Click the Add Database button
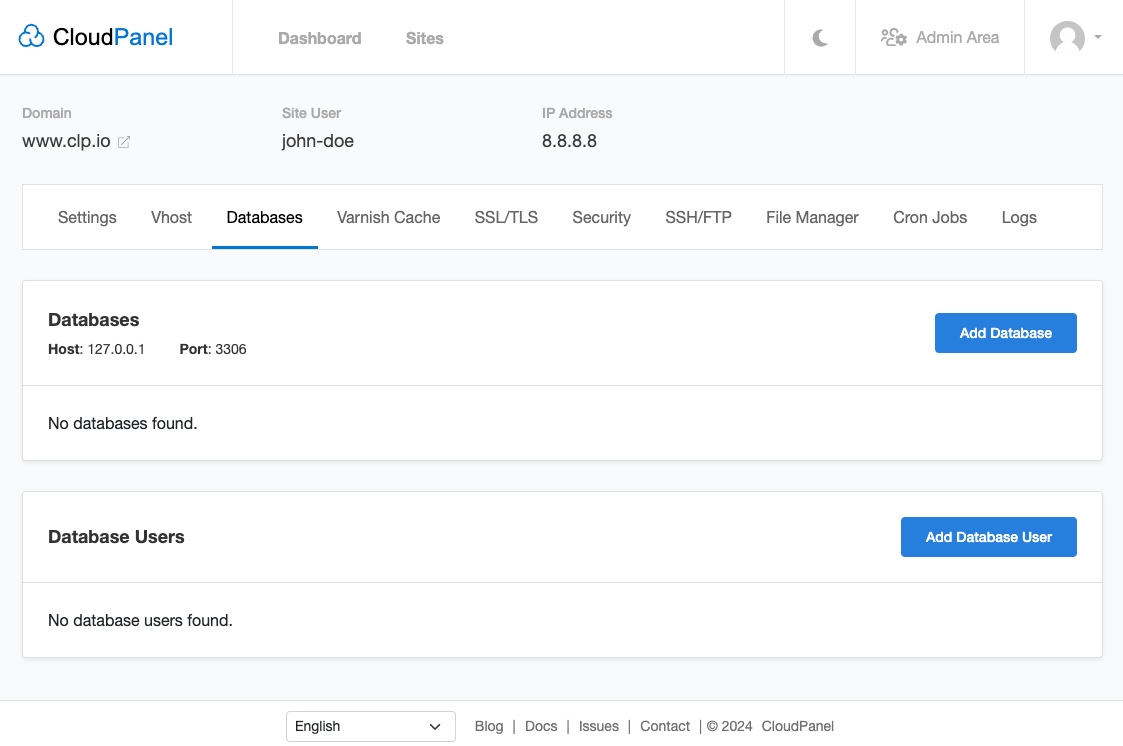 coord(1005,333)
